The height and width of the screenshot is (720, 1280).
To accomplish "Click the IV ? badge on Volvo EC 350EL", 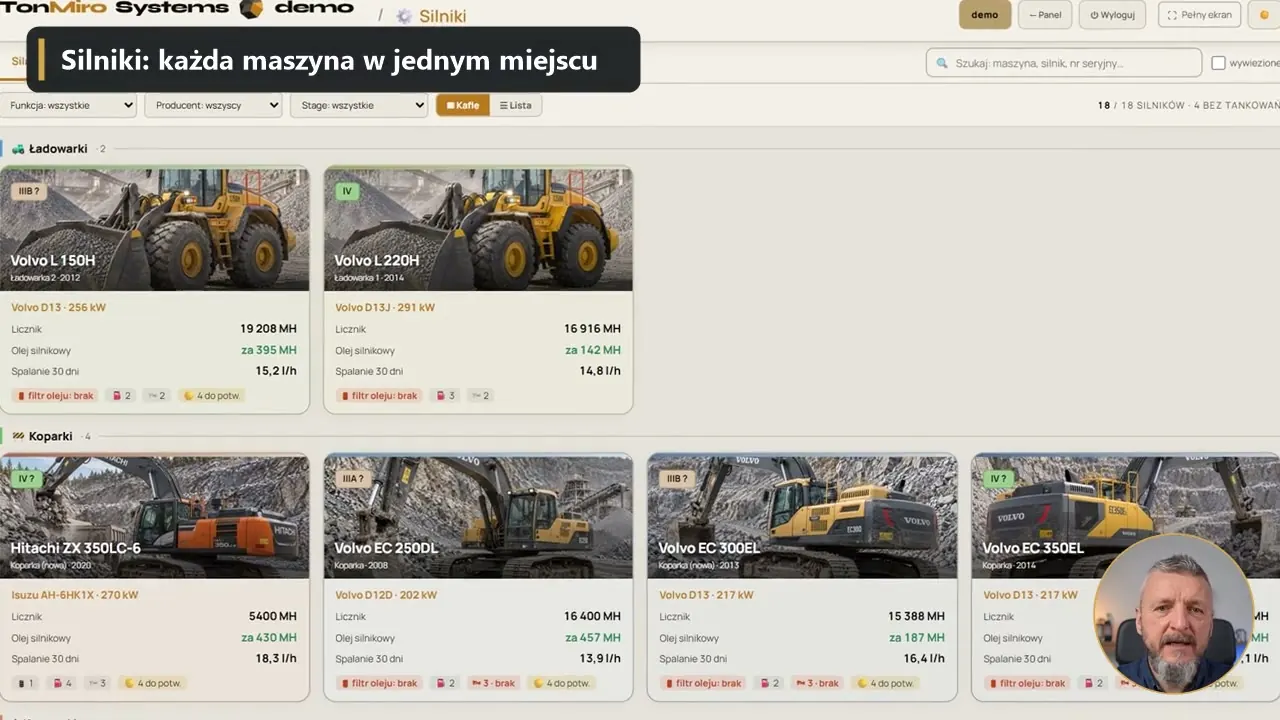I will click(998, 479).
